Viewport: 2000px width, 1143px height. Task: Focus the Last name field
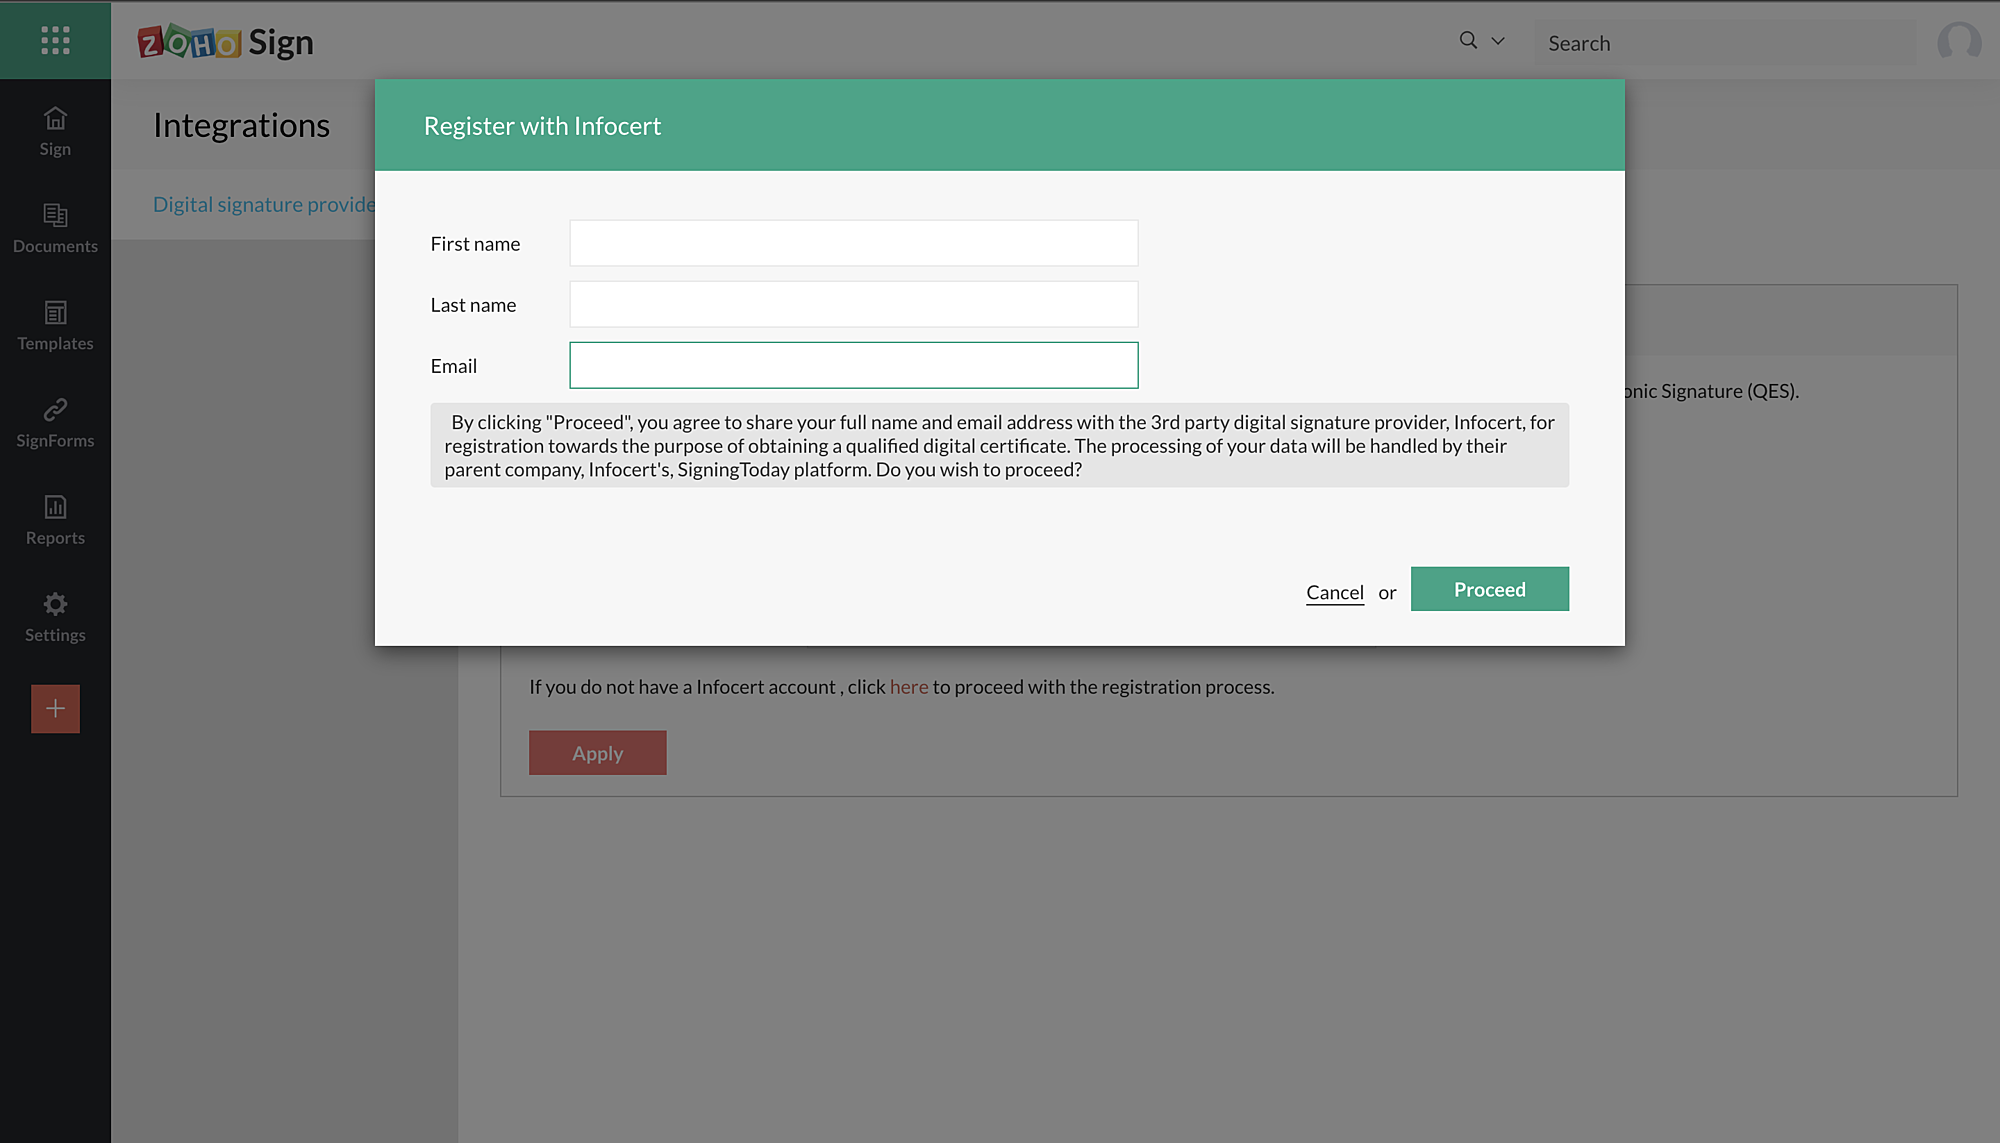pos(853,304)
